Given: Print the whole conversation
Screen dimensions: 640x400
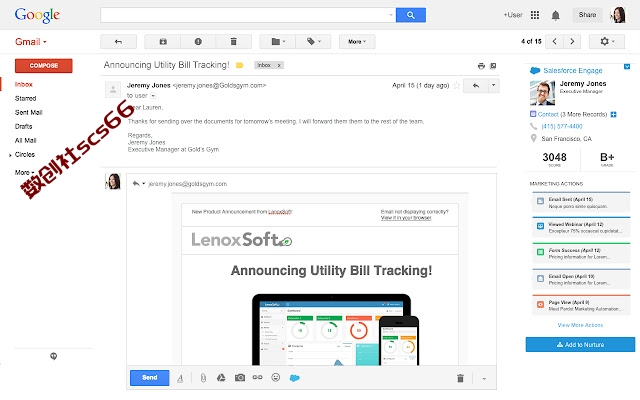Looking at the screenshot, I should tap(481, 66).
